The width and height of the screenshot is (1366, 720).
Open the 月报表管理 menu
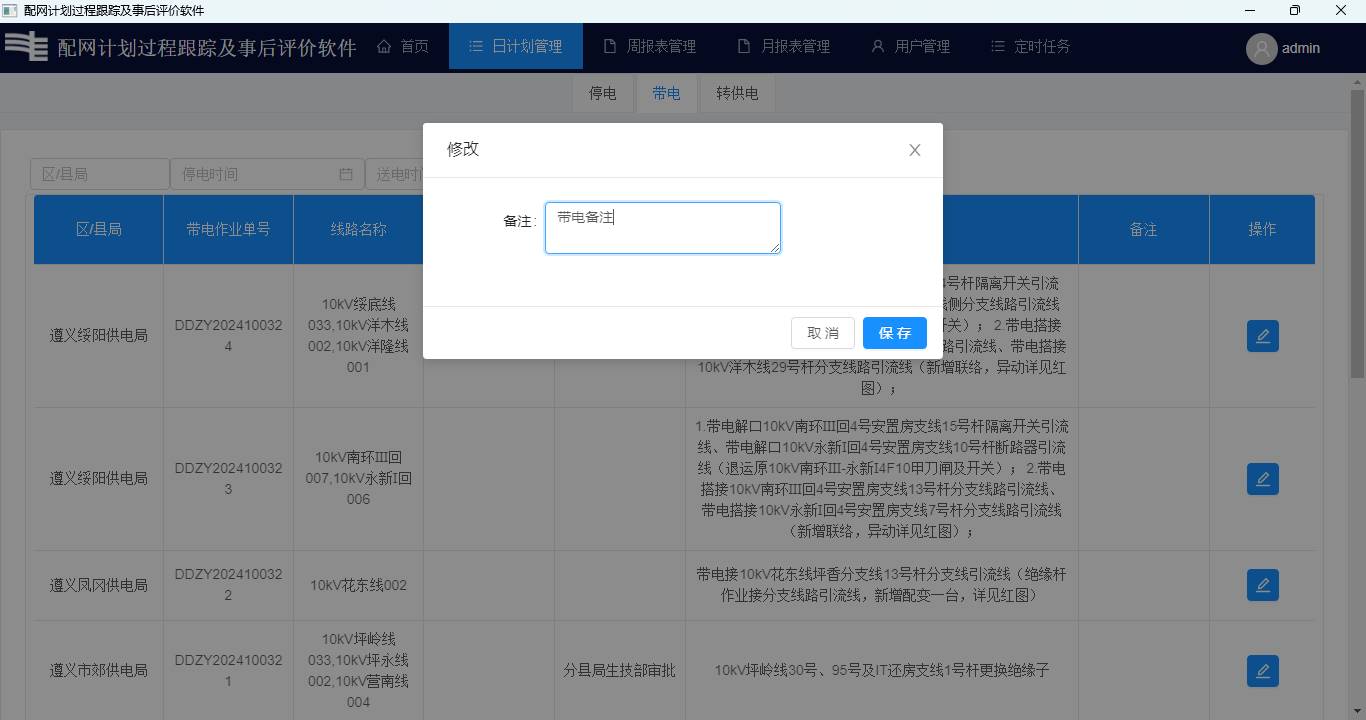[x=783, y=47]
